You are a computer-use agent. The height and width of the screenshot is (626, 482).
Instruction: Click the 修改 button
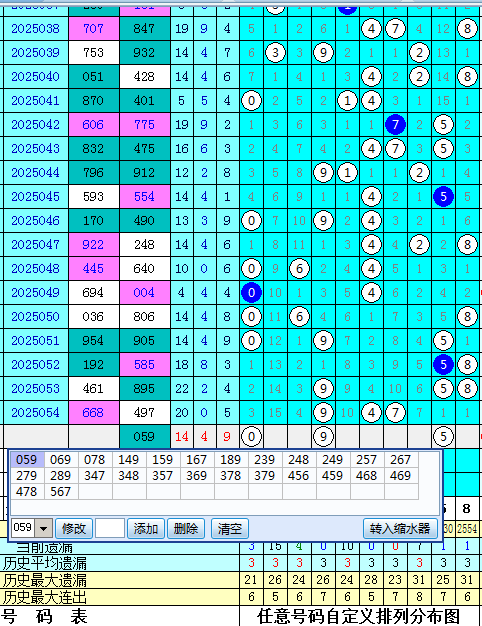(74, 529)
